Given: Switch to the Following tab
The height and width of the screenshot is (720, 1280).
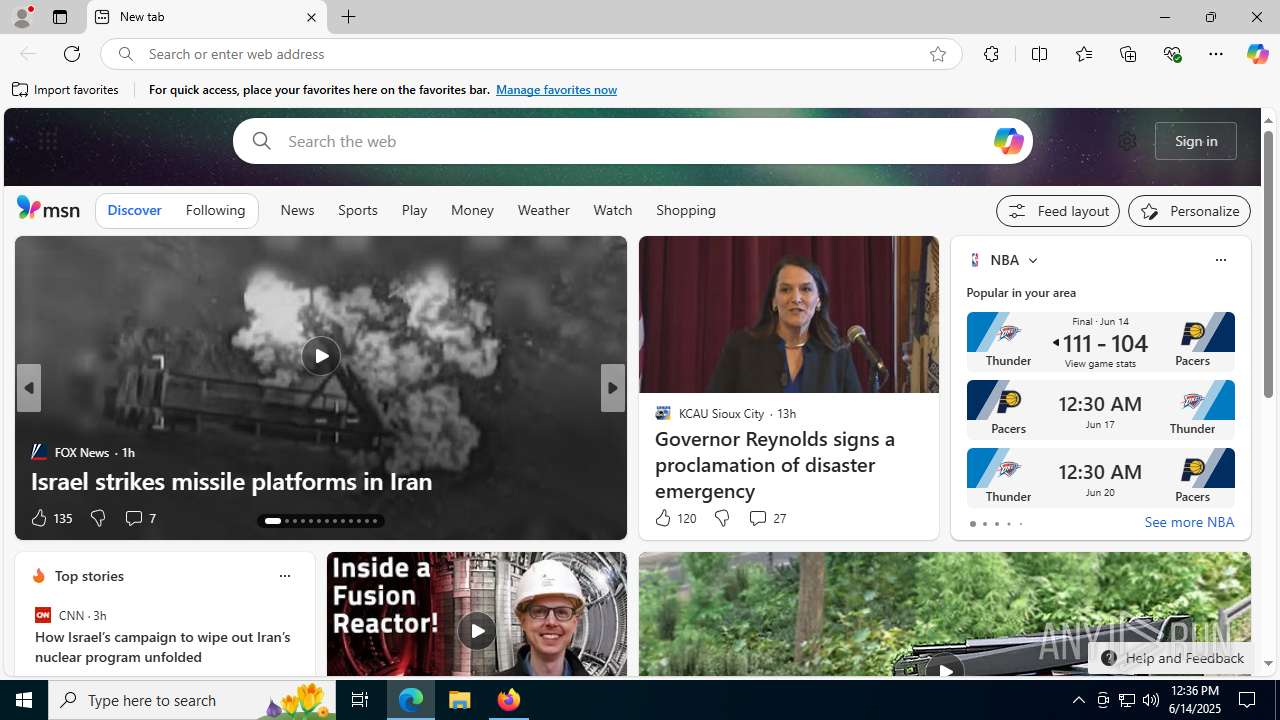Looking at the screenshot, I should [x=215, y=211].
